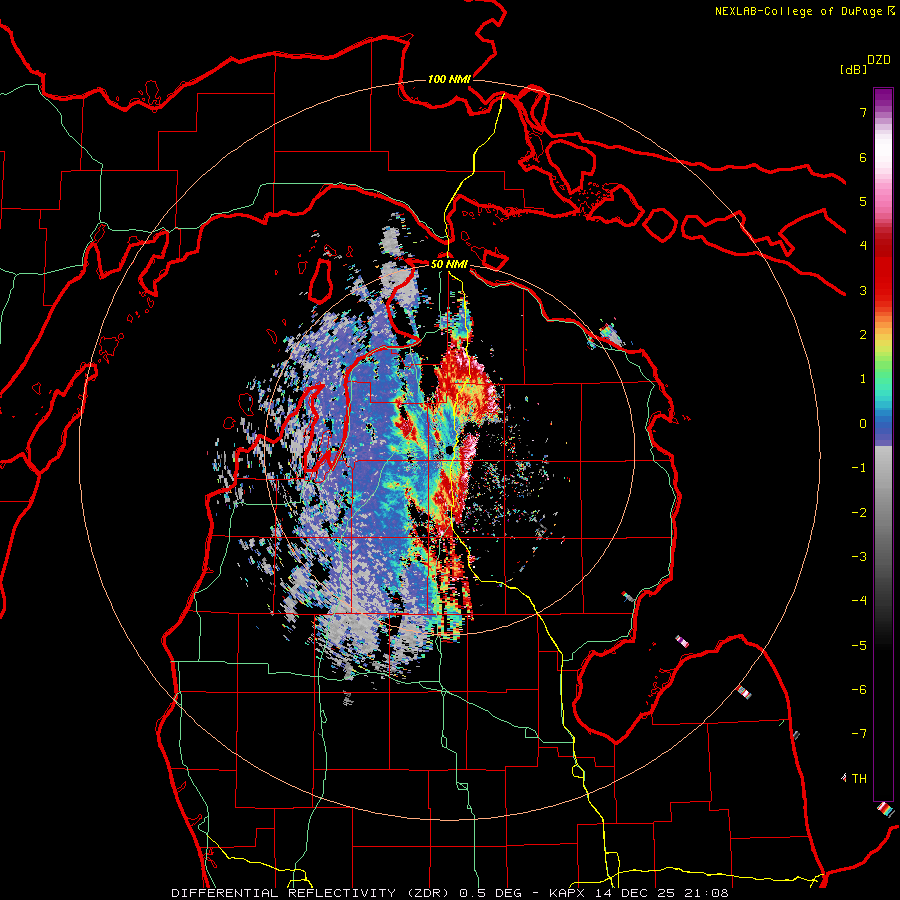Click the [dB] units label
Screen dimensions: 900x900
click(853, 69)
